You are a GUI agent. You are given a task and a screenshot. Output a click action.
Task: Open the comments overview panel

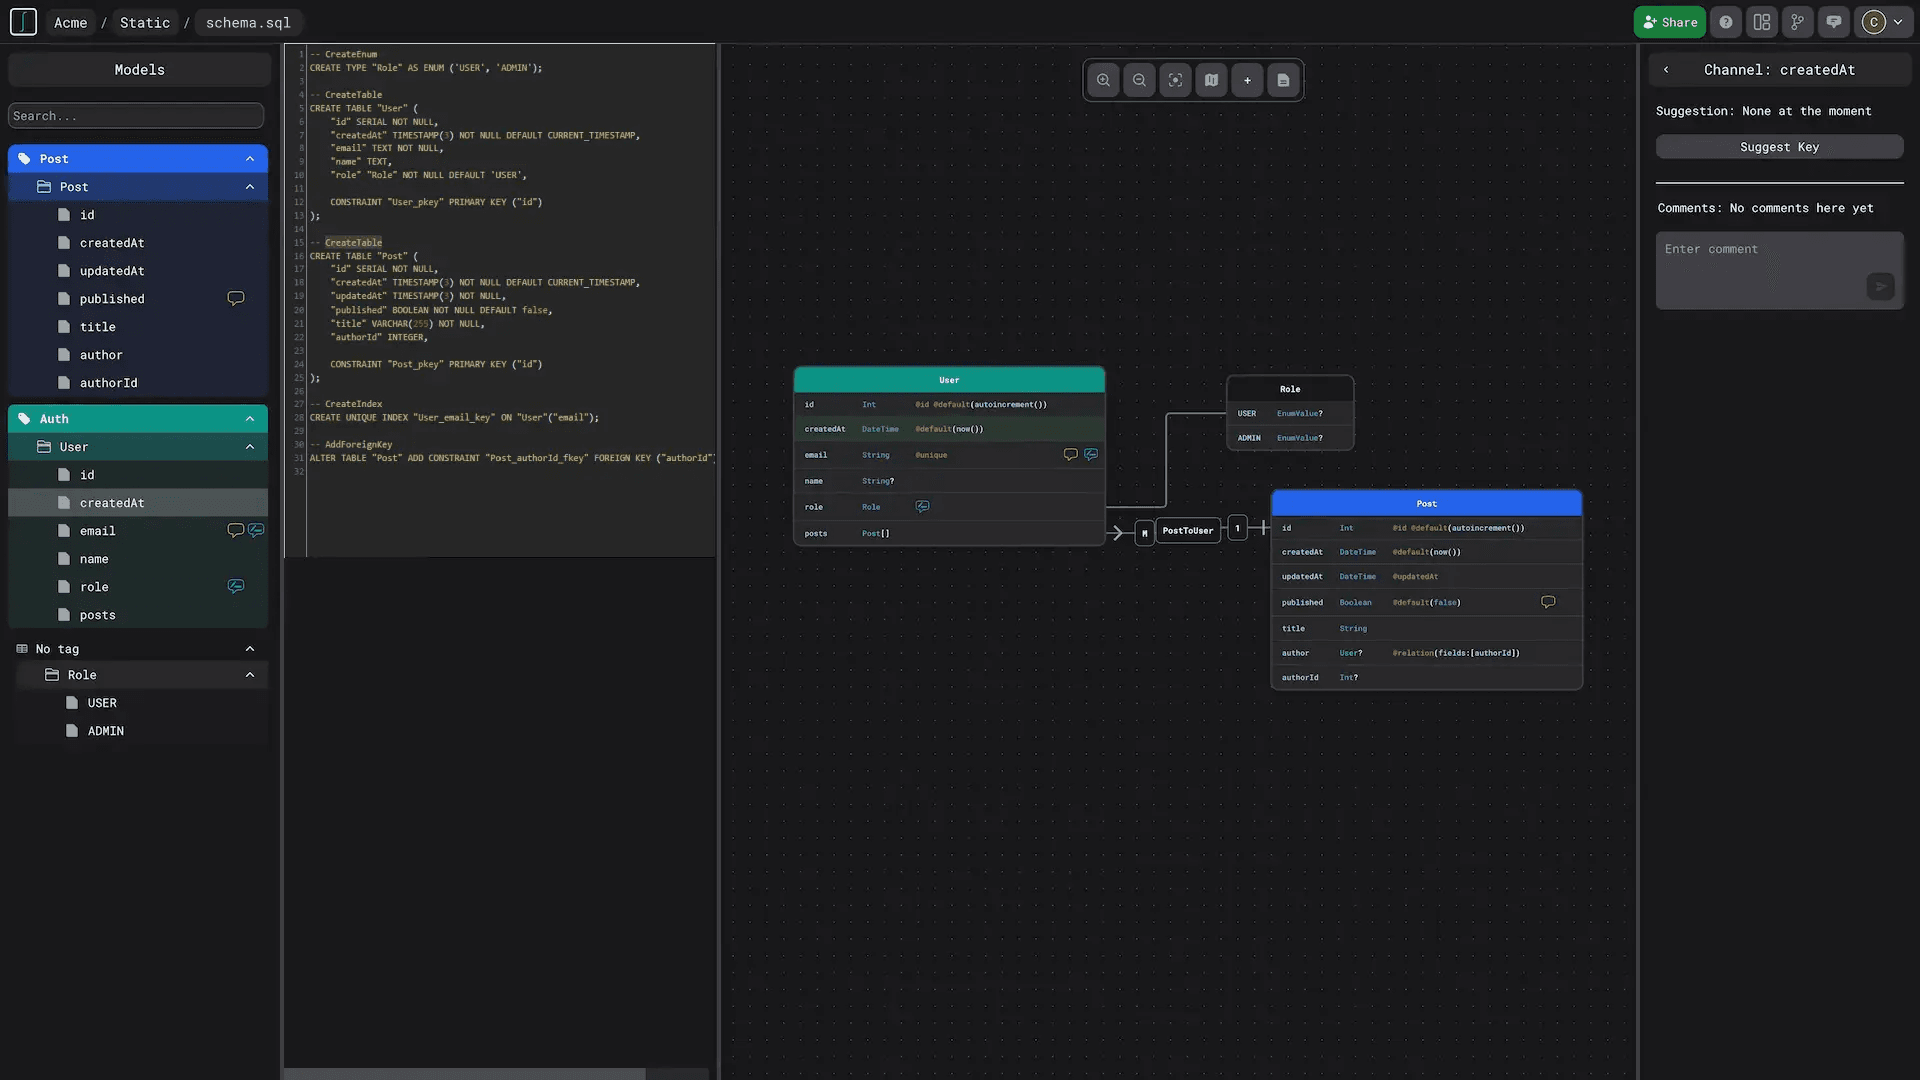click(1833, 21)
